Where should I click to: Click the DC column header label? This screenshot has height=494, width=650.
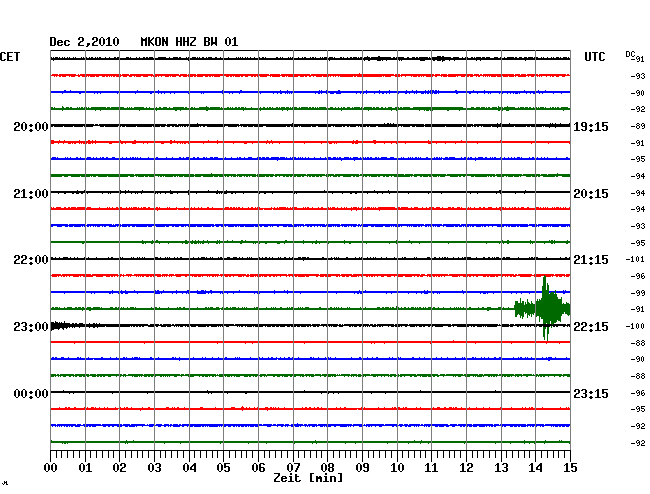[630, 54]
